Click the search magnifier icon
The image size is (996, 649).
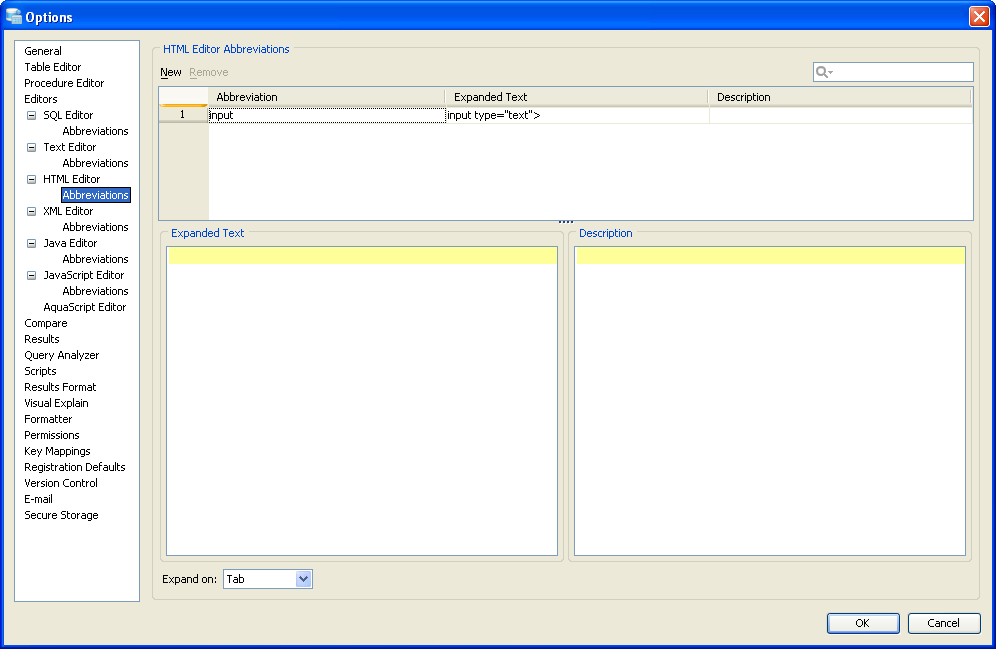coord(823,72)
